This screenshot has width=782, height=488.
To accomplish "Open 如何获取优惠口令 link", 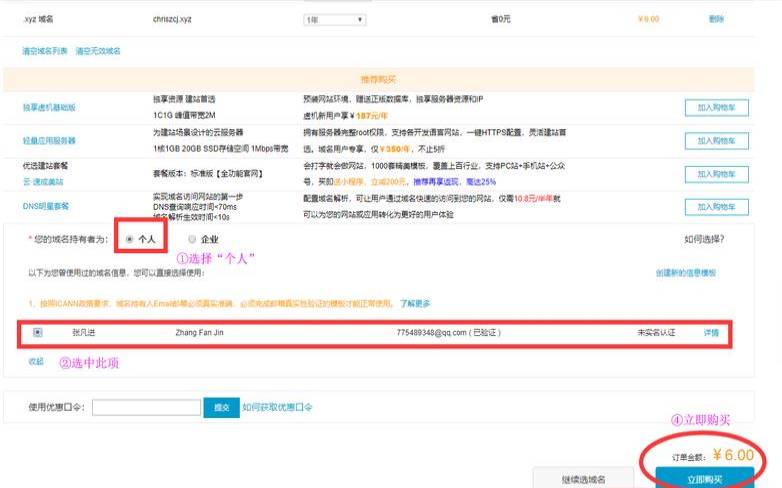I will (277, 407).
